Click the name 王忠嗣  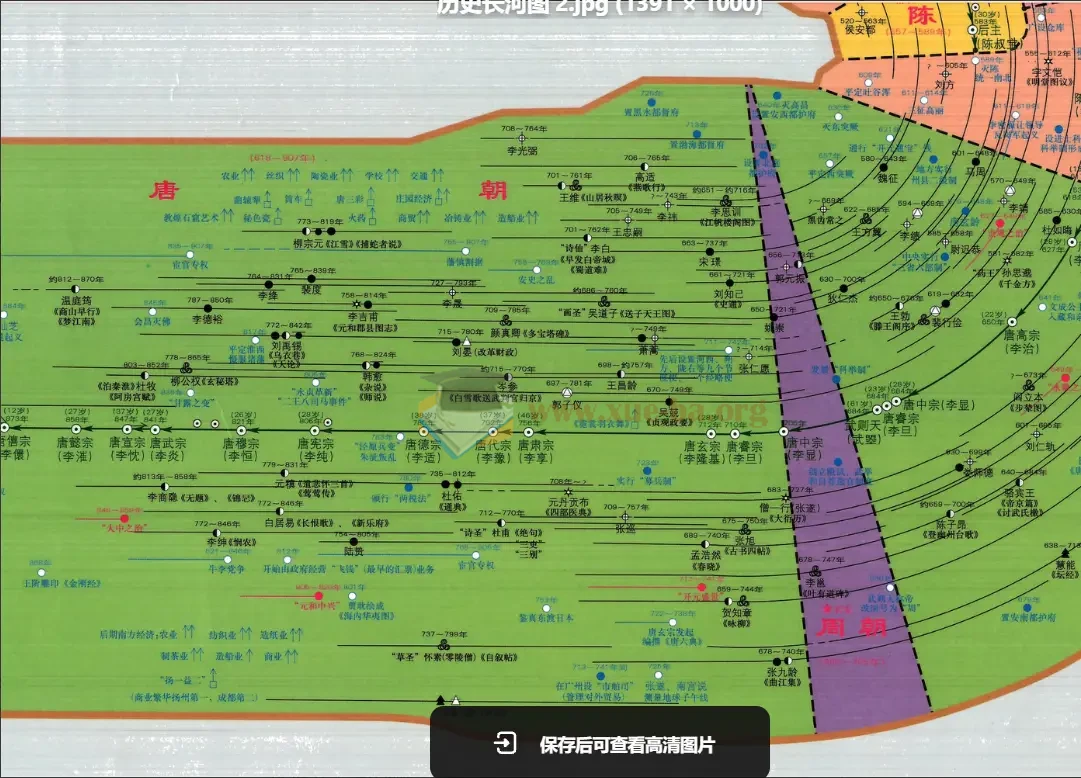tap(627, 232)
